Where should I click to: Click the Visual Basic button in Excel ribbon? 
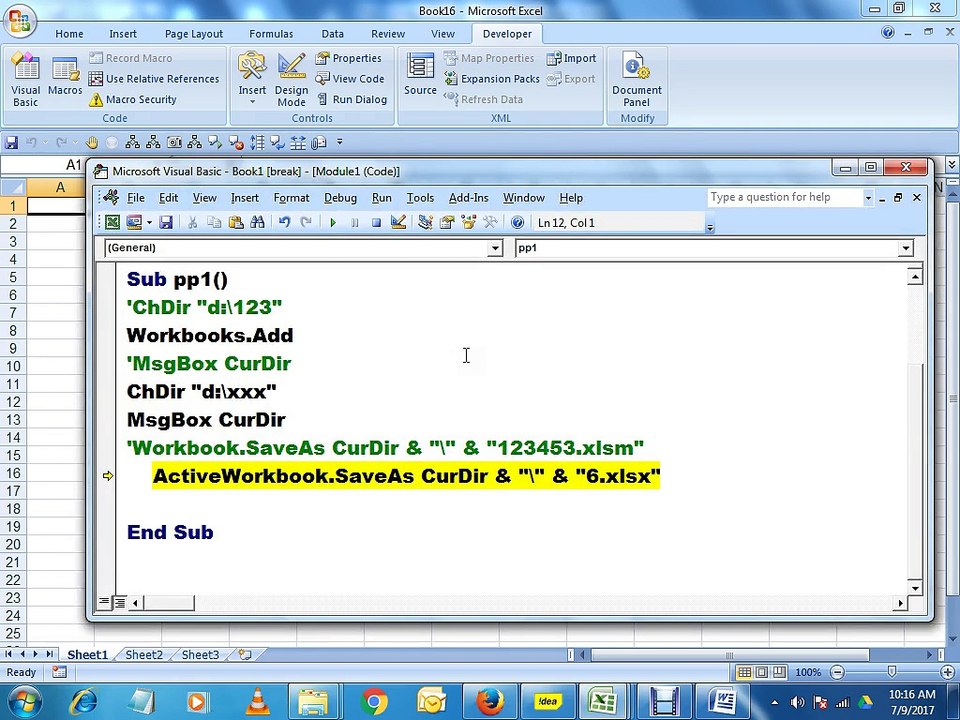(x=26, y=80)
